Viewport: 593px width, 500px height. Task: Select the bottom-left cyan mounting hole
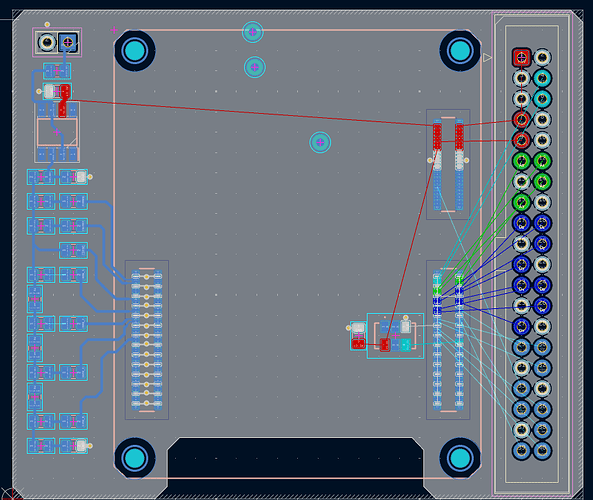(x=135, y=458)
